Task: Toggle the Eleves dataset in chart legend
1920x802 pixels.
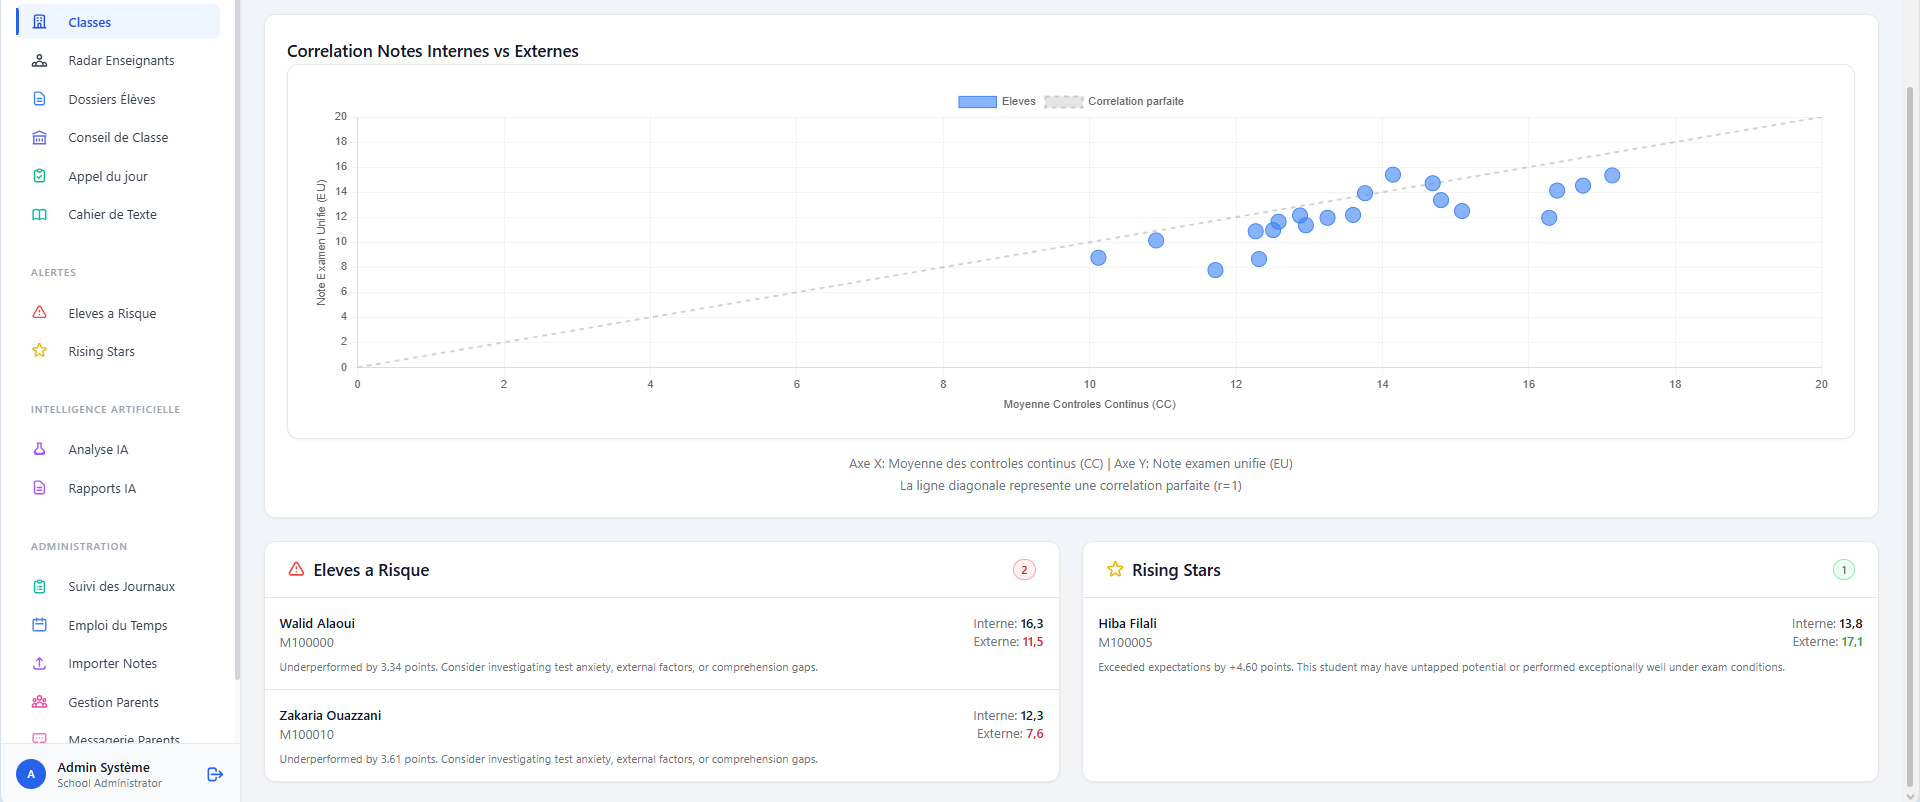Action: (x=996, y=102)
